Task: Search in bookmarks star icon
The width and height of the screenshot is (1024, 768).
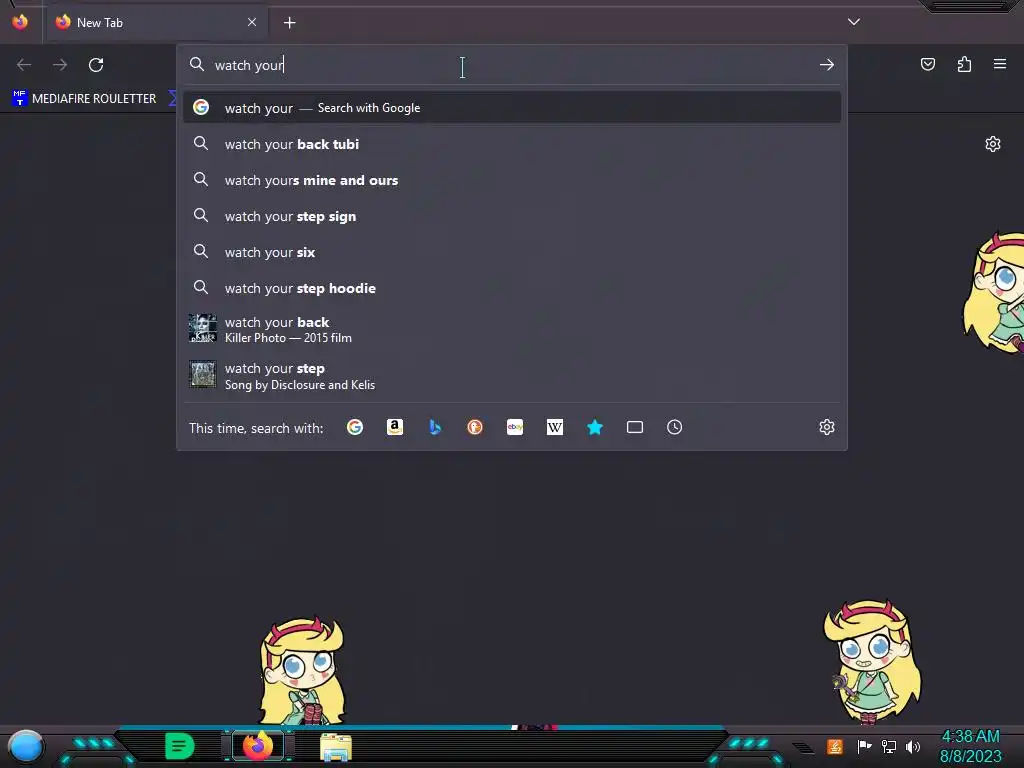Action: 594,427
